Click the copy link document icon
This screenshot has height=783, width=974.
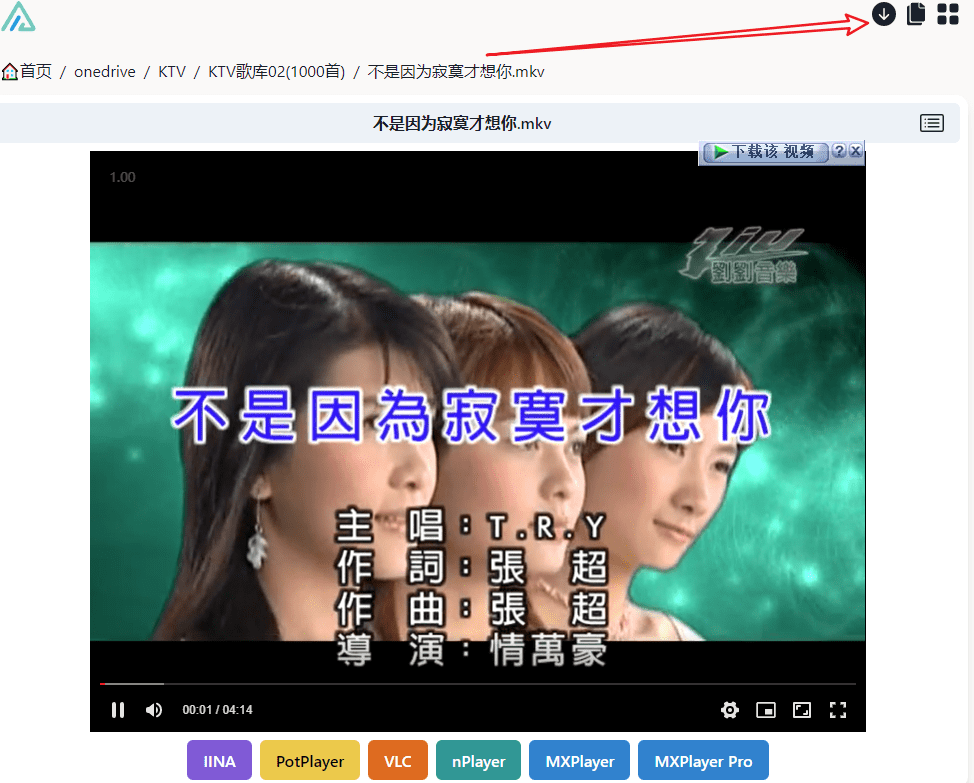[915, 14]
